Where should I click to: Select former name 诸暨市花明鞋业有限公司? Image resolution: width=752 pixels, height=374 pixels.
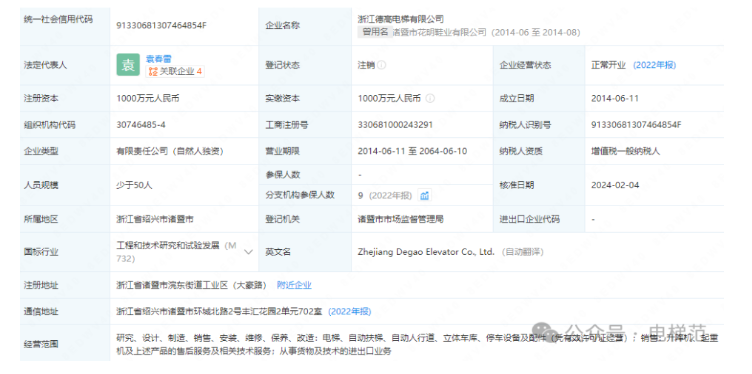tap(439, 33)
